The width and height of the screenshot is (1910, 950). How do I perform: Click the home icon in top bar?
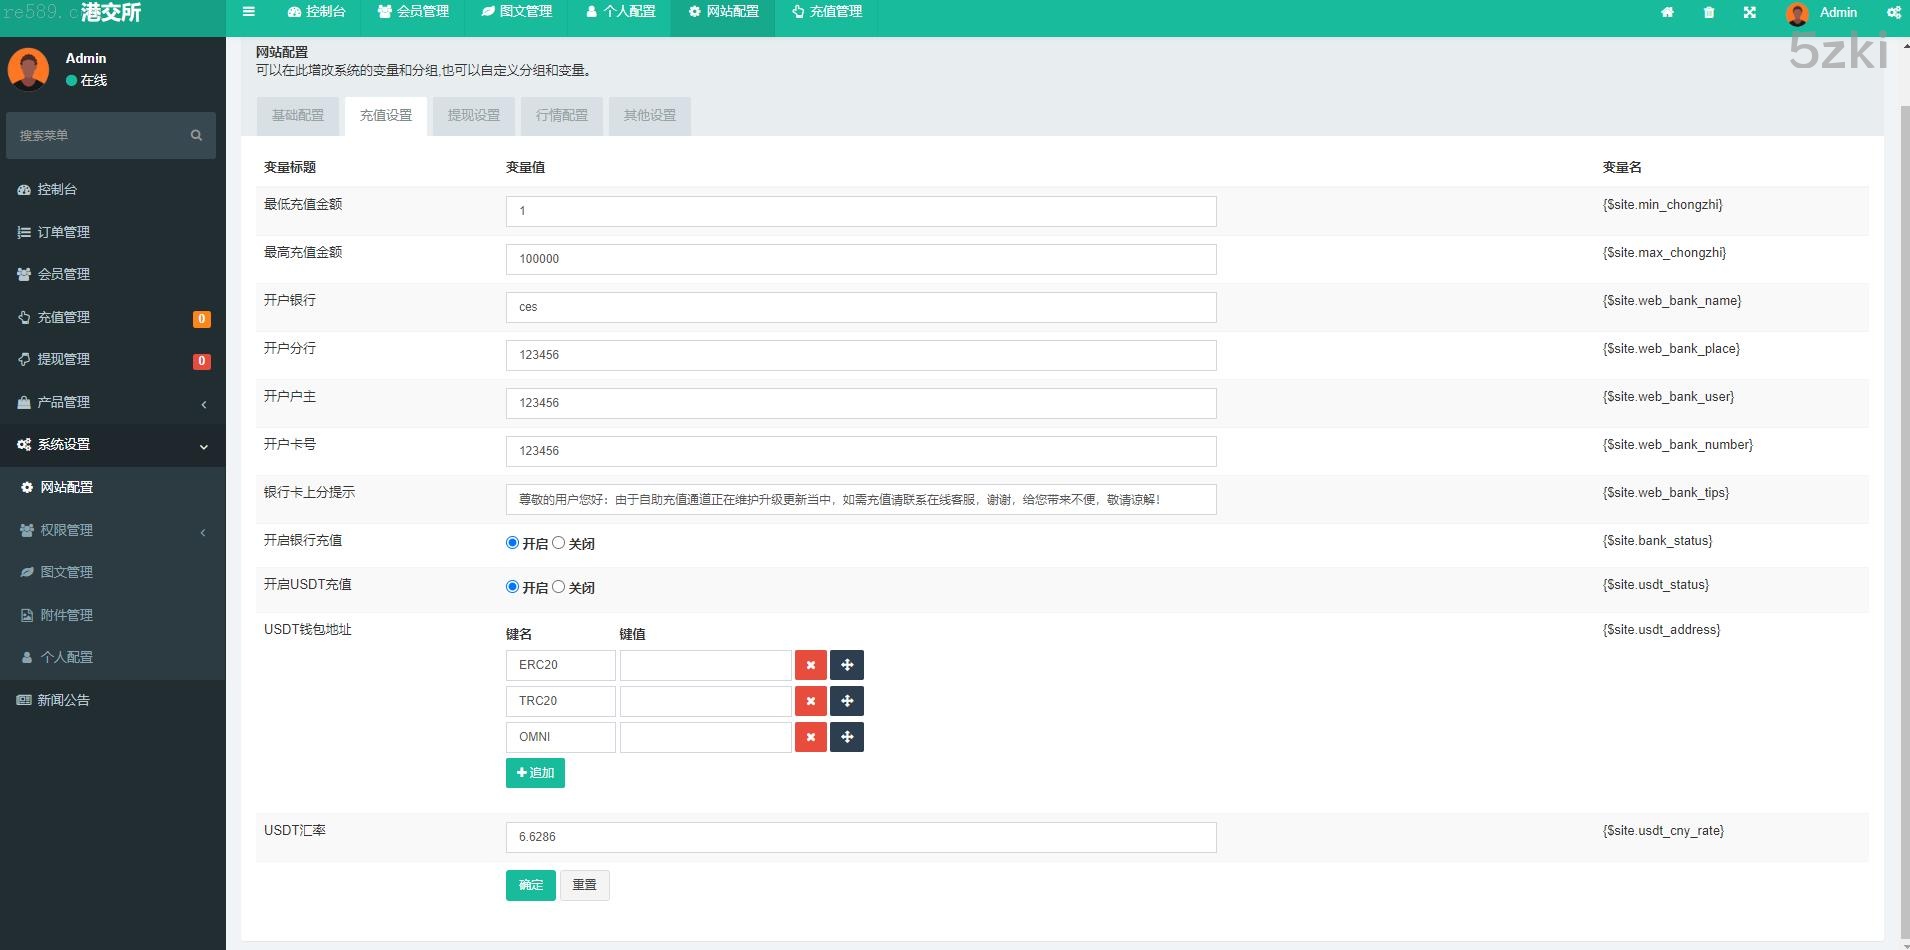coord(1667,13)
